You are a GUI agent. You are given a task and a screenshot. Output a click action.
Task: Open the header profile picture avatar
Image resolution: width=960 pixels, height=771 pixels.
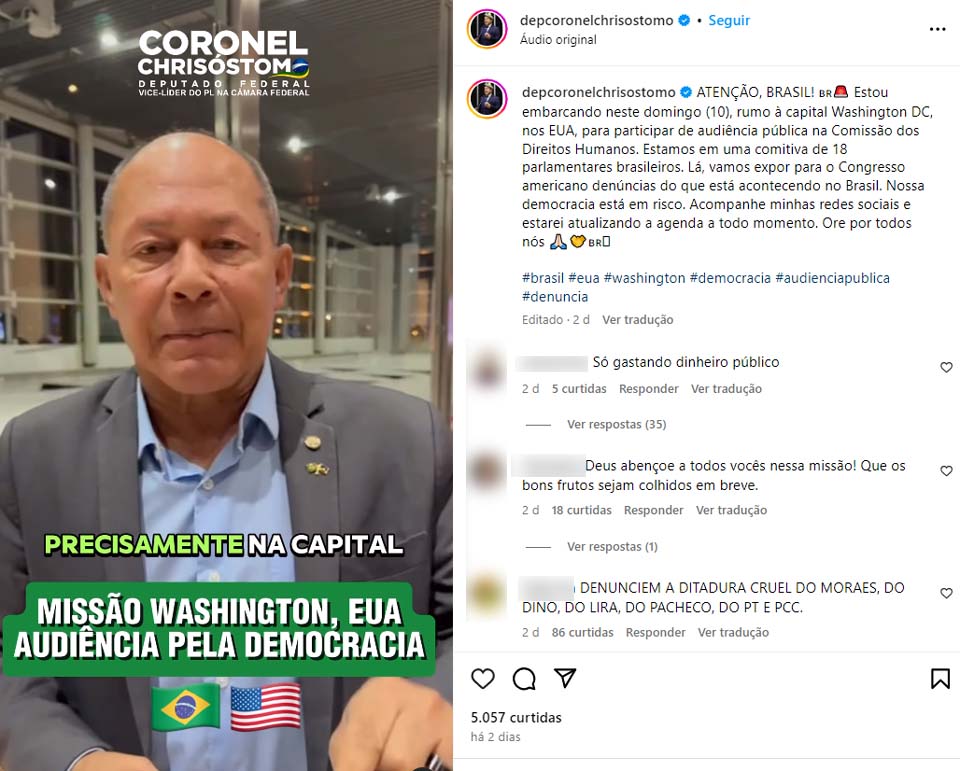(487, 29)
